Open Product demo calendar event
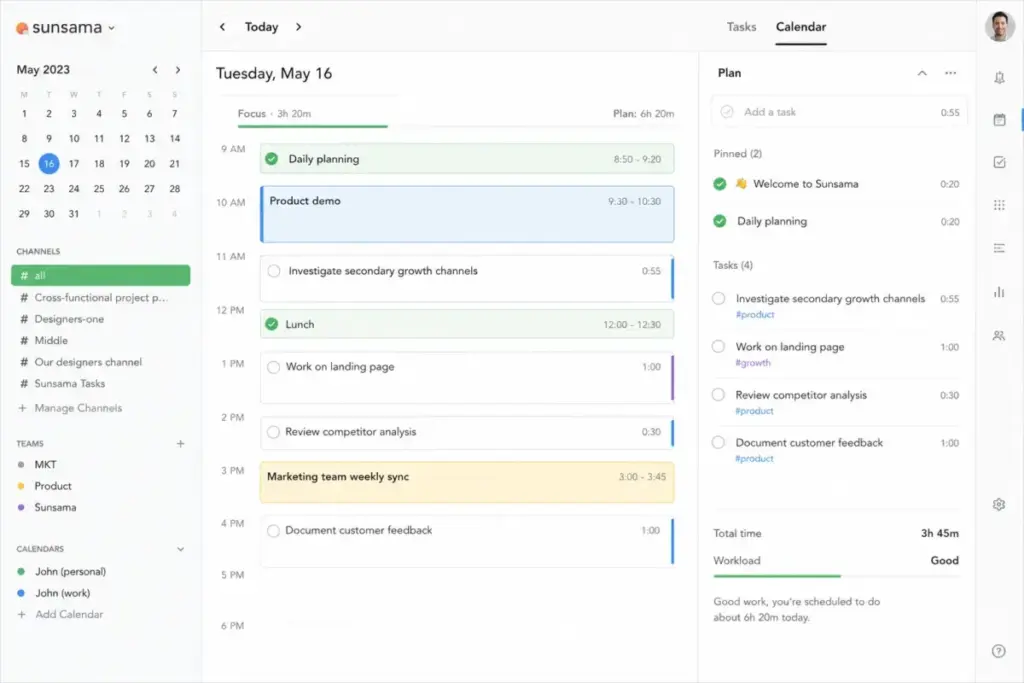This screenshot has height=683, width=1024. [467, 214]
